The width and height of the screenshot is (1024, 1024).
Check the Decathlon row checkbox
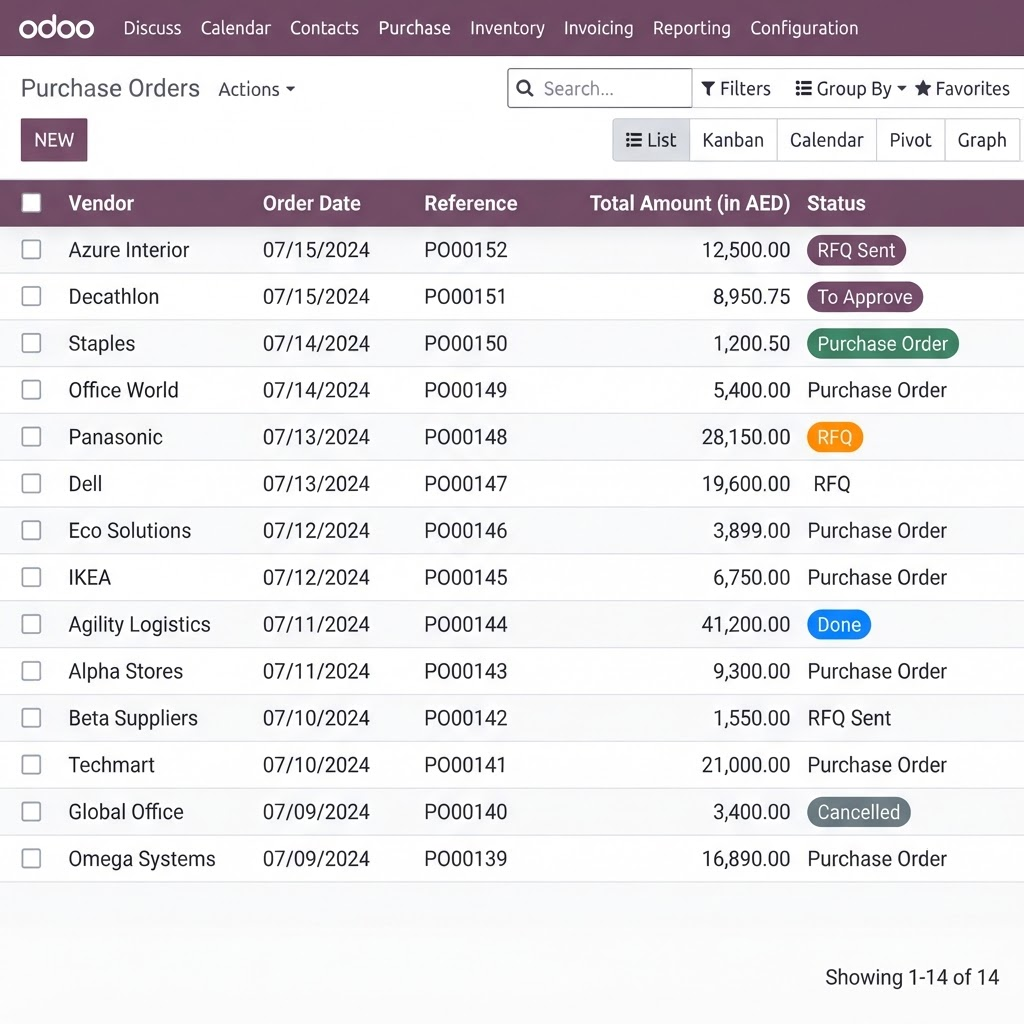point(31,296)
